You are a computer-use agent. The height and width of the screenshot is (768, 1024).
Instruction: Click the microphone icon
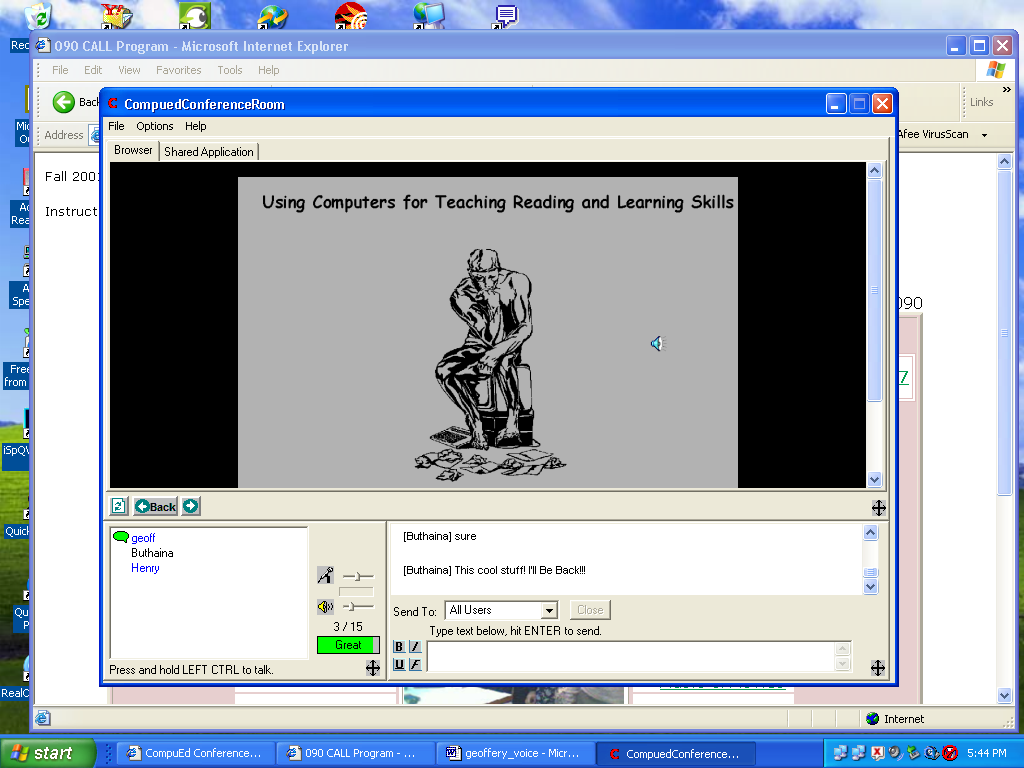(325, 575)
